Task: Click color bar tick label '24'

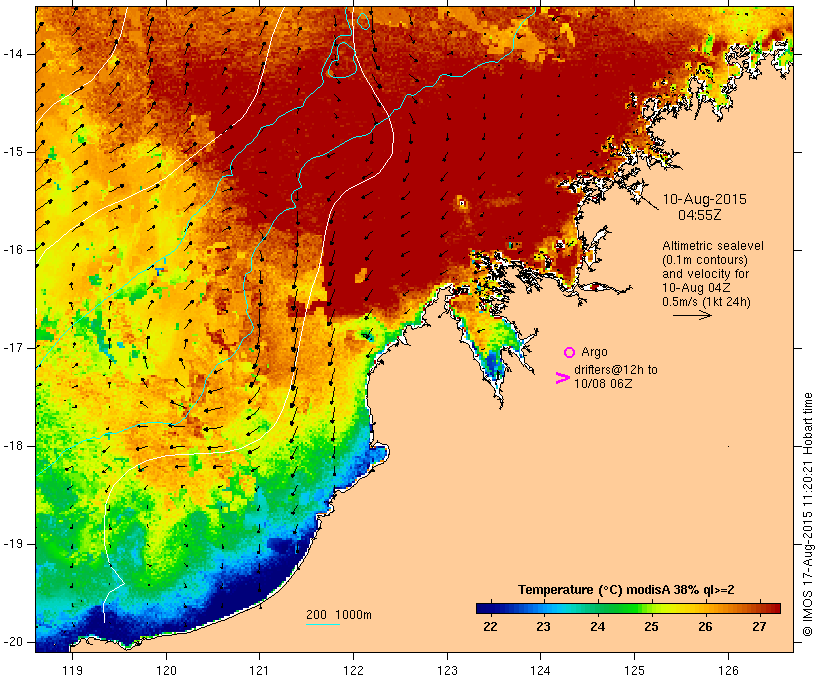Action: (598, 627)
